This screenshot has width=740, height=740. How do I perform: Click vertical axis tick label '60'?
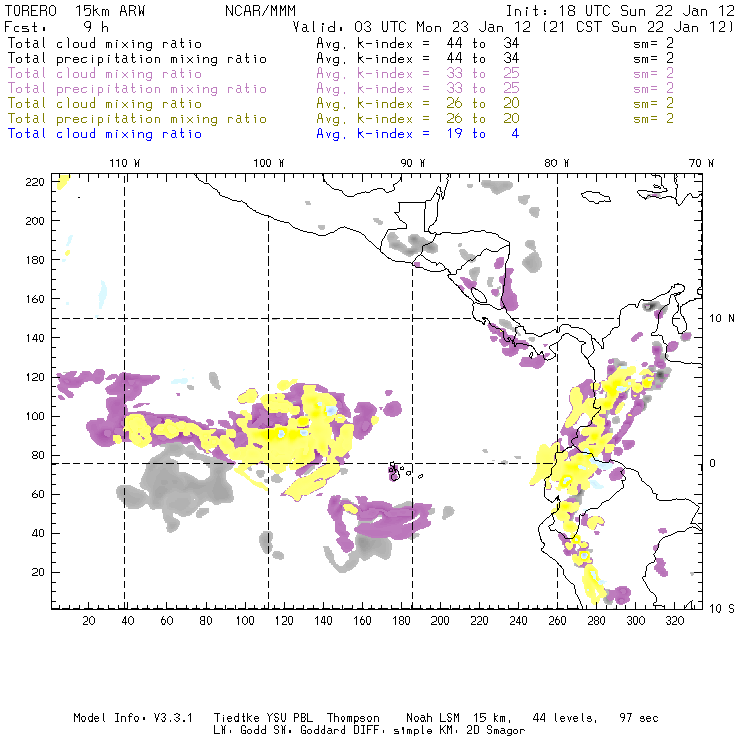click(x=38, y=494)
